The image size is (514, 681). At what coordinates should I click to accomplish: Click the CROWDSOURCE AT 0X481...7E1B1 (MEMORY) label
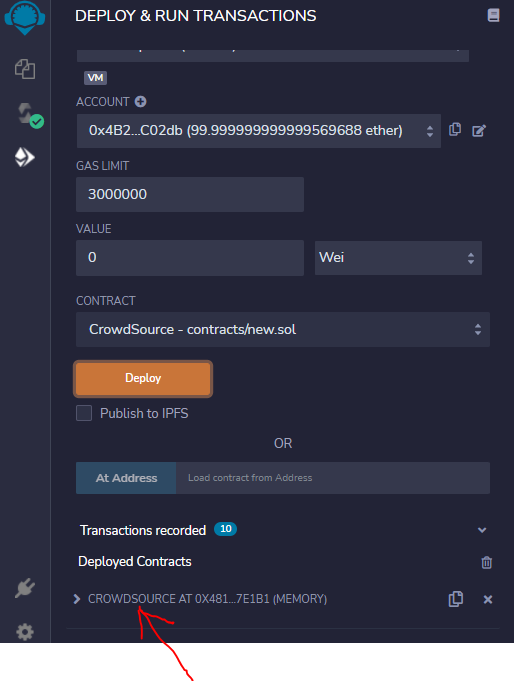[207, 599]
